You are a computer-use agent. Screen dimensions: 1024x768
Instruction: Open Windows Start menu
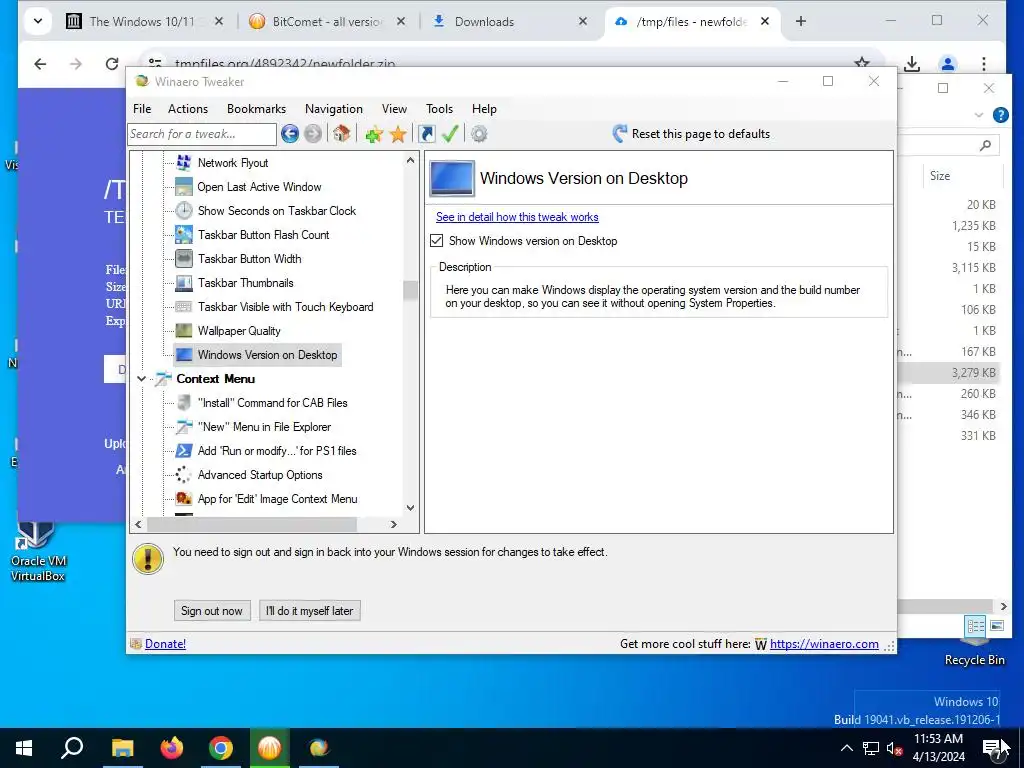[24, 748]
